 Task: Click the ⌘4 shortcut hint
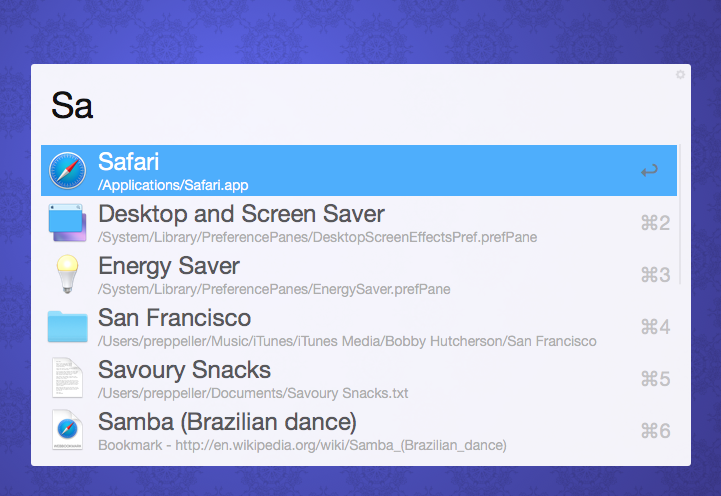tap(655, 327)
